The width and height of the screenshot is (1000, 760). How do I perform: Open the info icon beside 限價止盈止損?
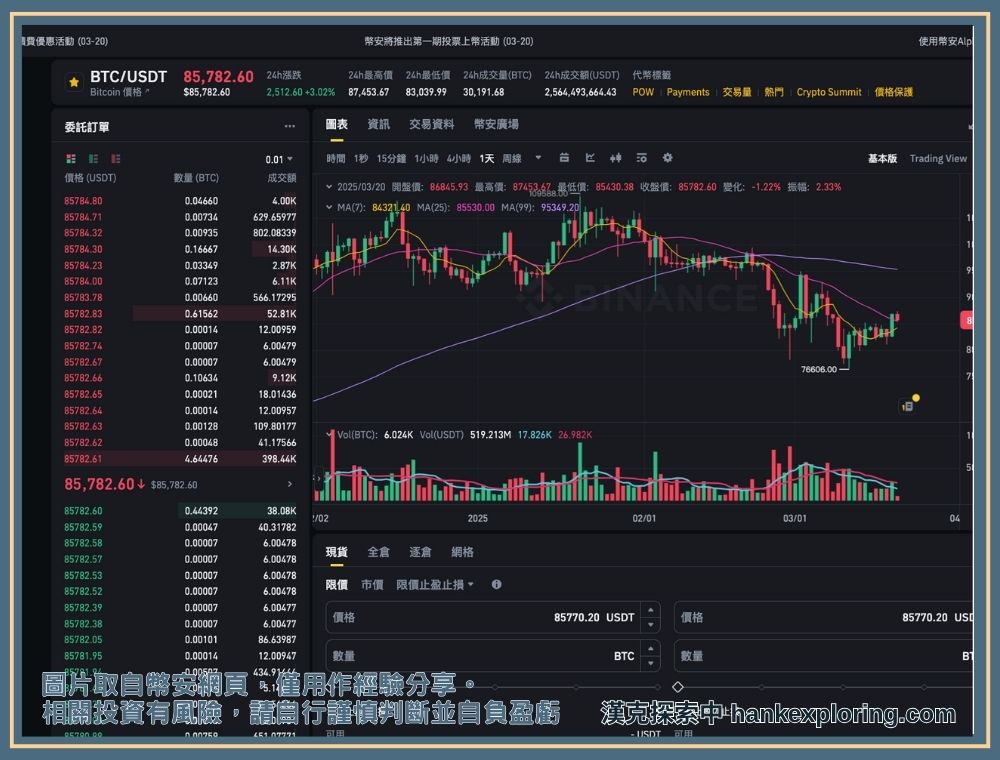pos(496,585)
